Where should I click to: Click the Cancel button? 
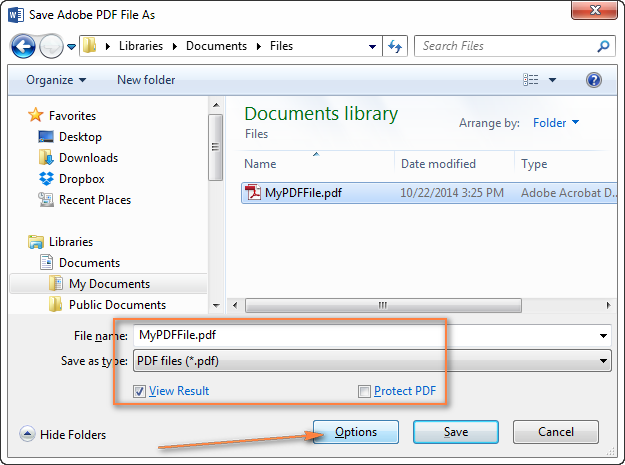(x=556, y=432)
